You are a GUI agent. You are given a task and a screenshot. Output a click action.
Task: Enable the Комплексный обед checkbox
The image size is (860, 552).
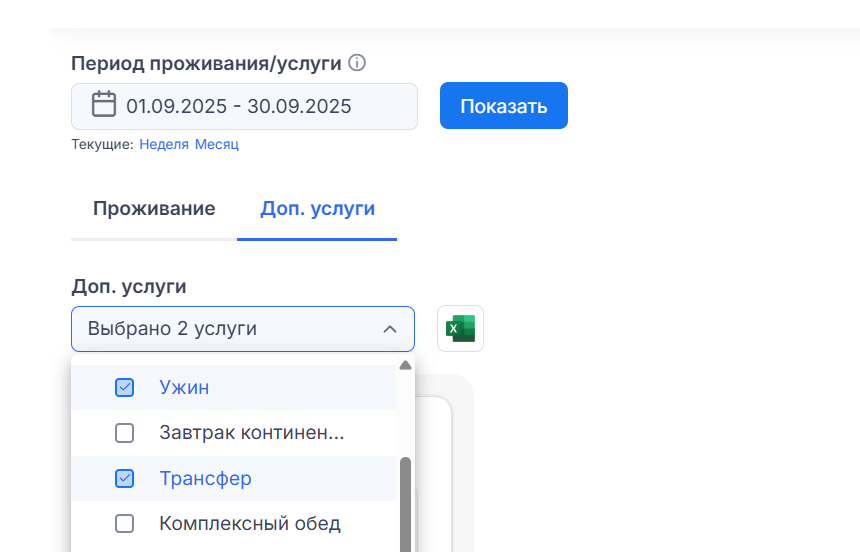click(125, 524)
